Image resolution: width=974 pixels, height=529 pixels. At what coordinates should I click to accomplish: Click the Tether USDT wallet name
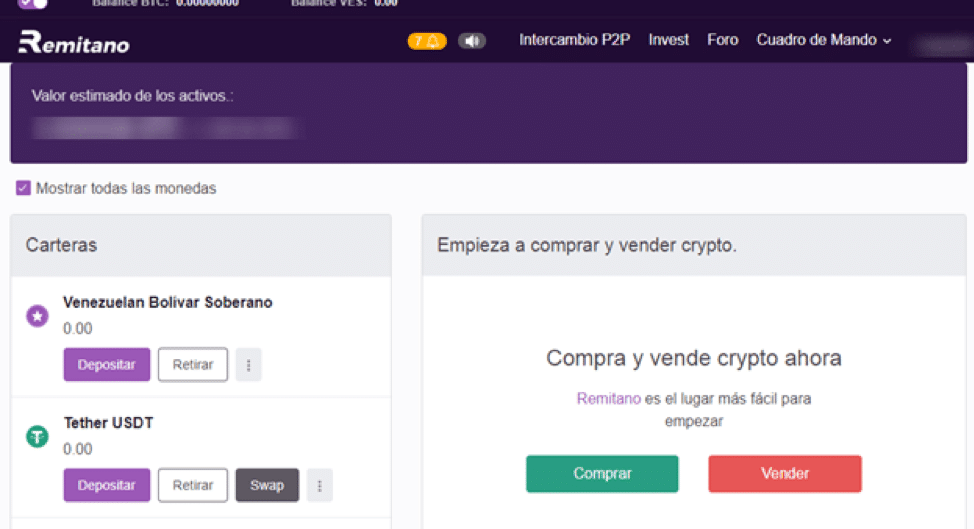pyautogui.click(x=108, y=423)
